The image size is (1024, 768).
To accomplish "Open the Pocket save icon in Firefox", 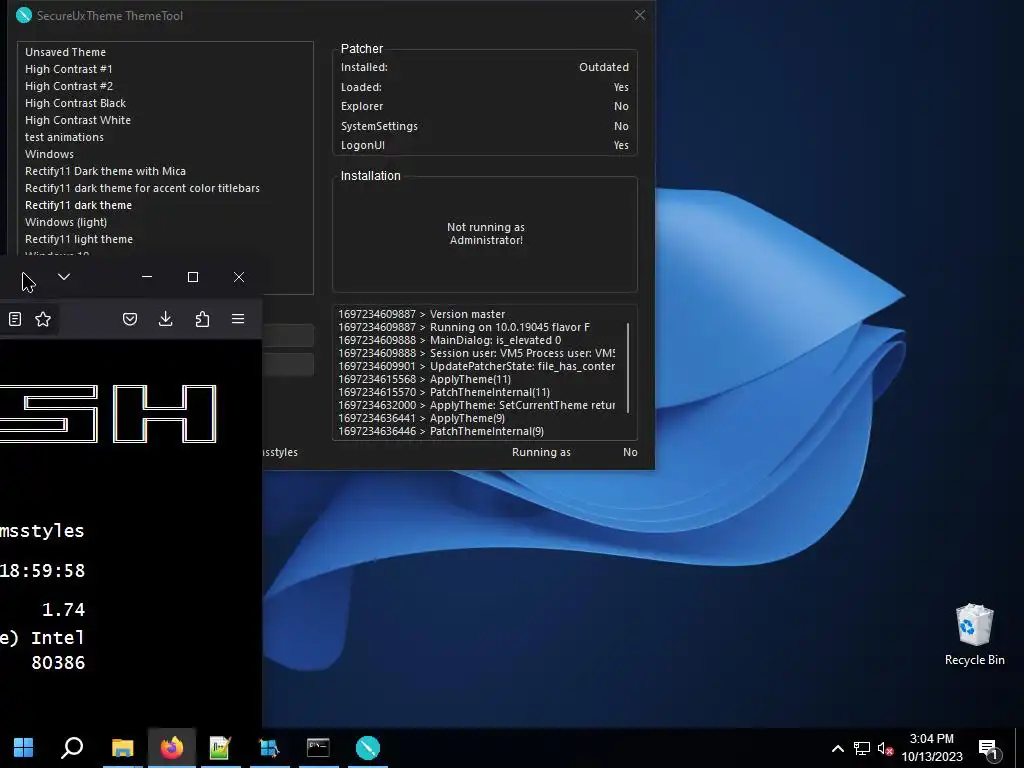I will 130,319.
